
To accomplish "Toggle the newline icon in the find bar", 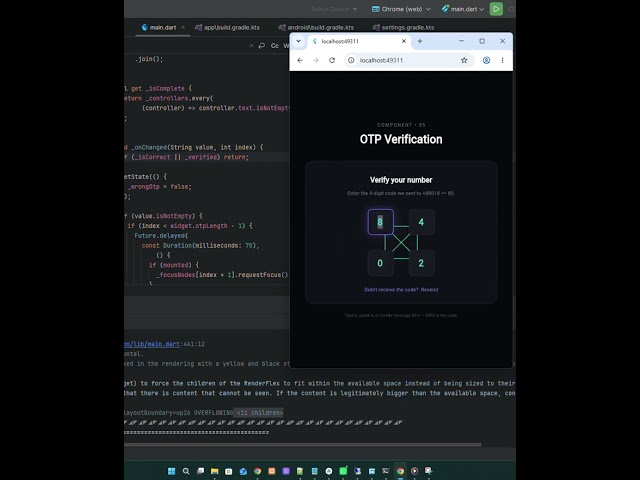I will (x=262, y=46).
